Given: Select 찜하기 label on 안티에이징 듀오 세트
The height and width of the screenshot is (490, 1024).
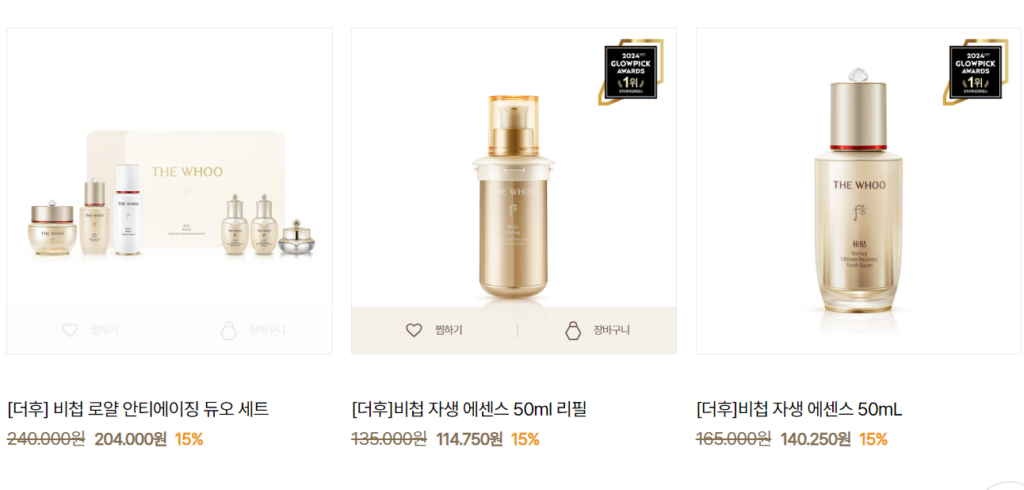Looking at the screenshot, I should click(x=104, y=330).
